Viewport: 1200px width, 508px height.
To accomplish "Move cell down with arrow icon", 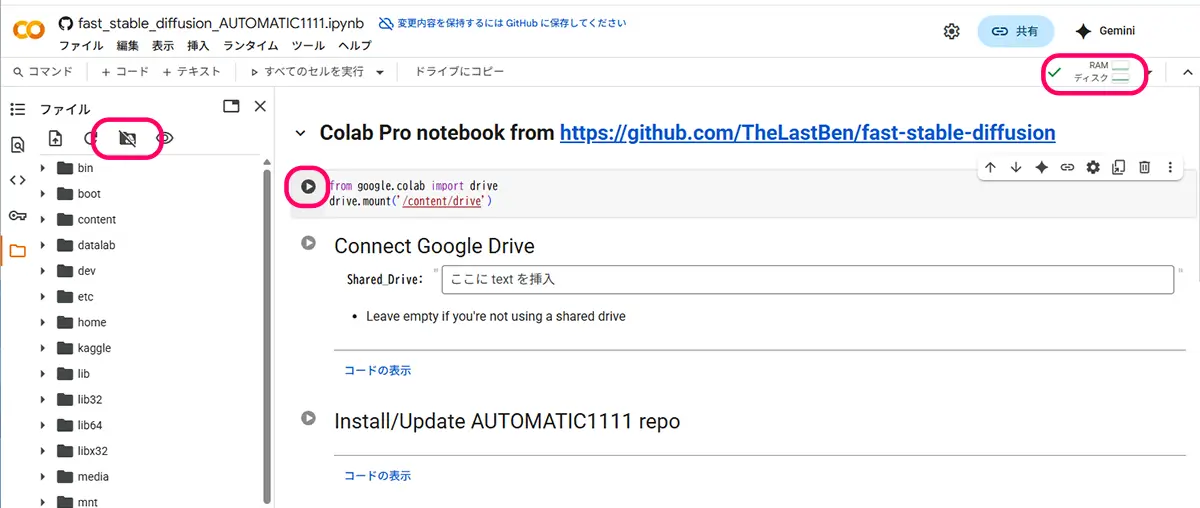I will tap(1016, 168).
